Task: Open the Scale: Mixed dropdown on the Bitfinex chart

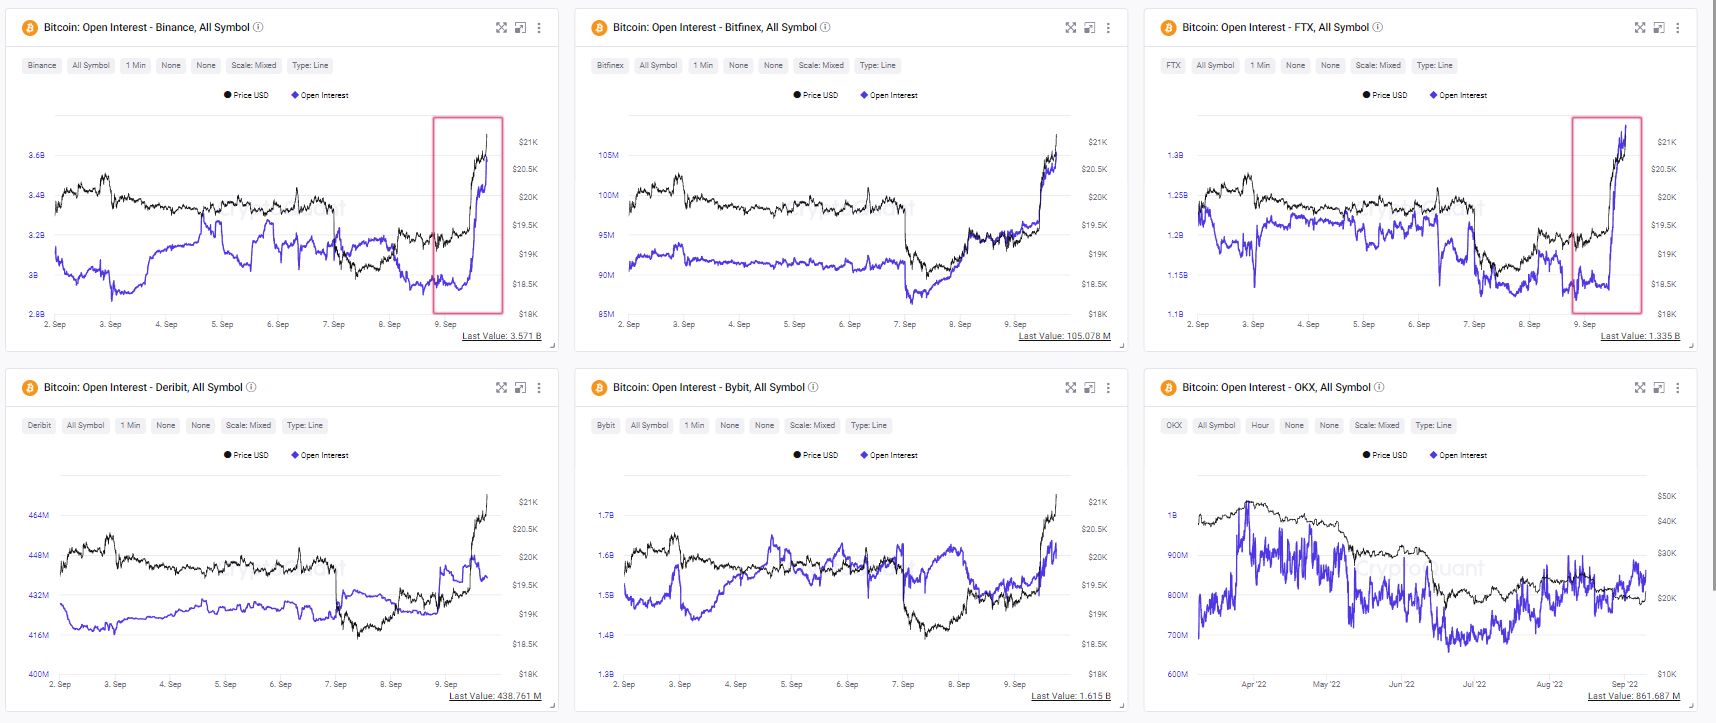Action: pyautogui.click(x=821, y=65)
